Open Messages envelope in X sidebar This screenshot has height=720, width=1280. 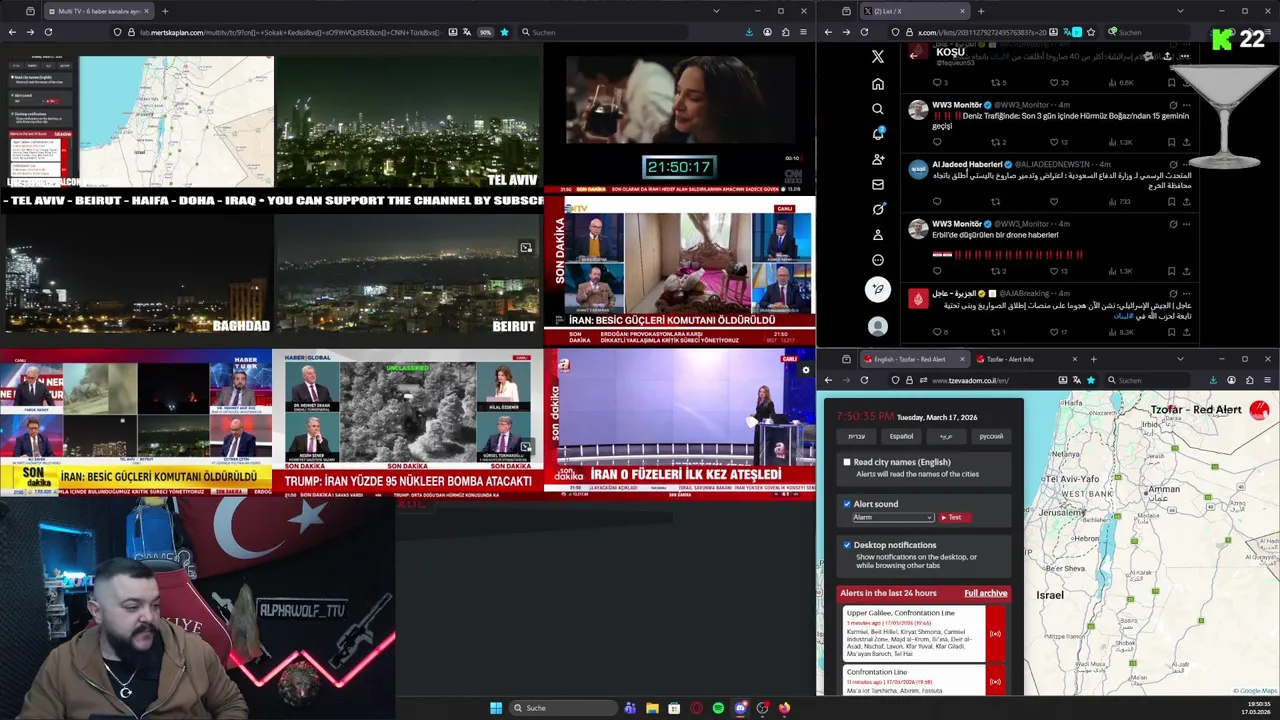pyautogui.click(x=878, y=184)
